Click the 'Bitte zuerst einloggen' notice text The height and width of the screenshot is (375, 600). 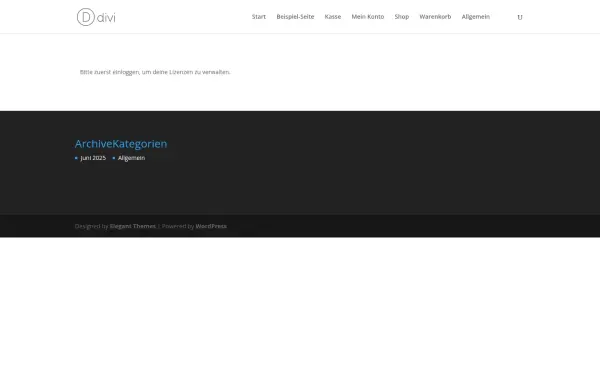click(x=155, y=72)
